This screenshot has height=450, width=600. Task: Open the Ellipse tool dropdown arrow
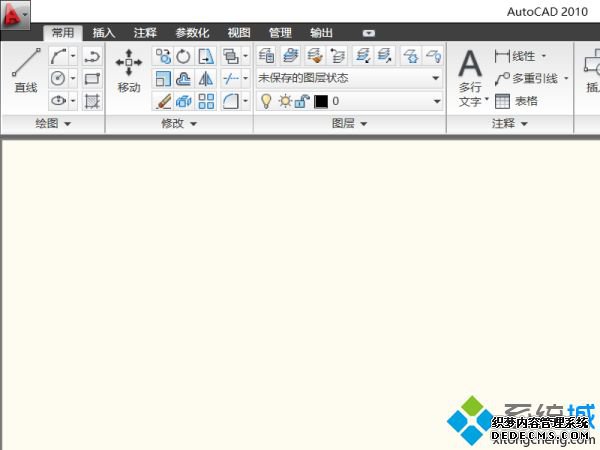(73, 101)
